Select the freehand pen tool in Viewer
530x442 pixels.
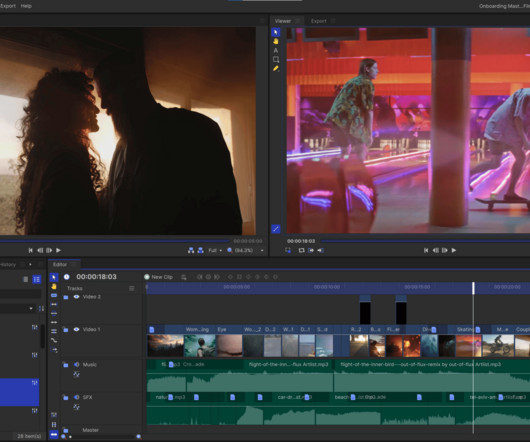point(275,69)
